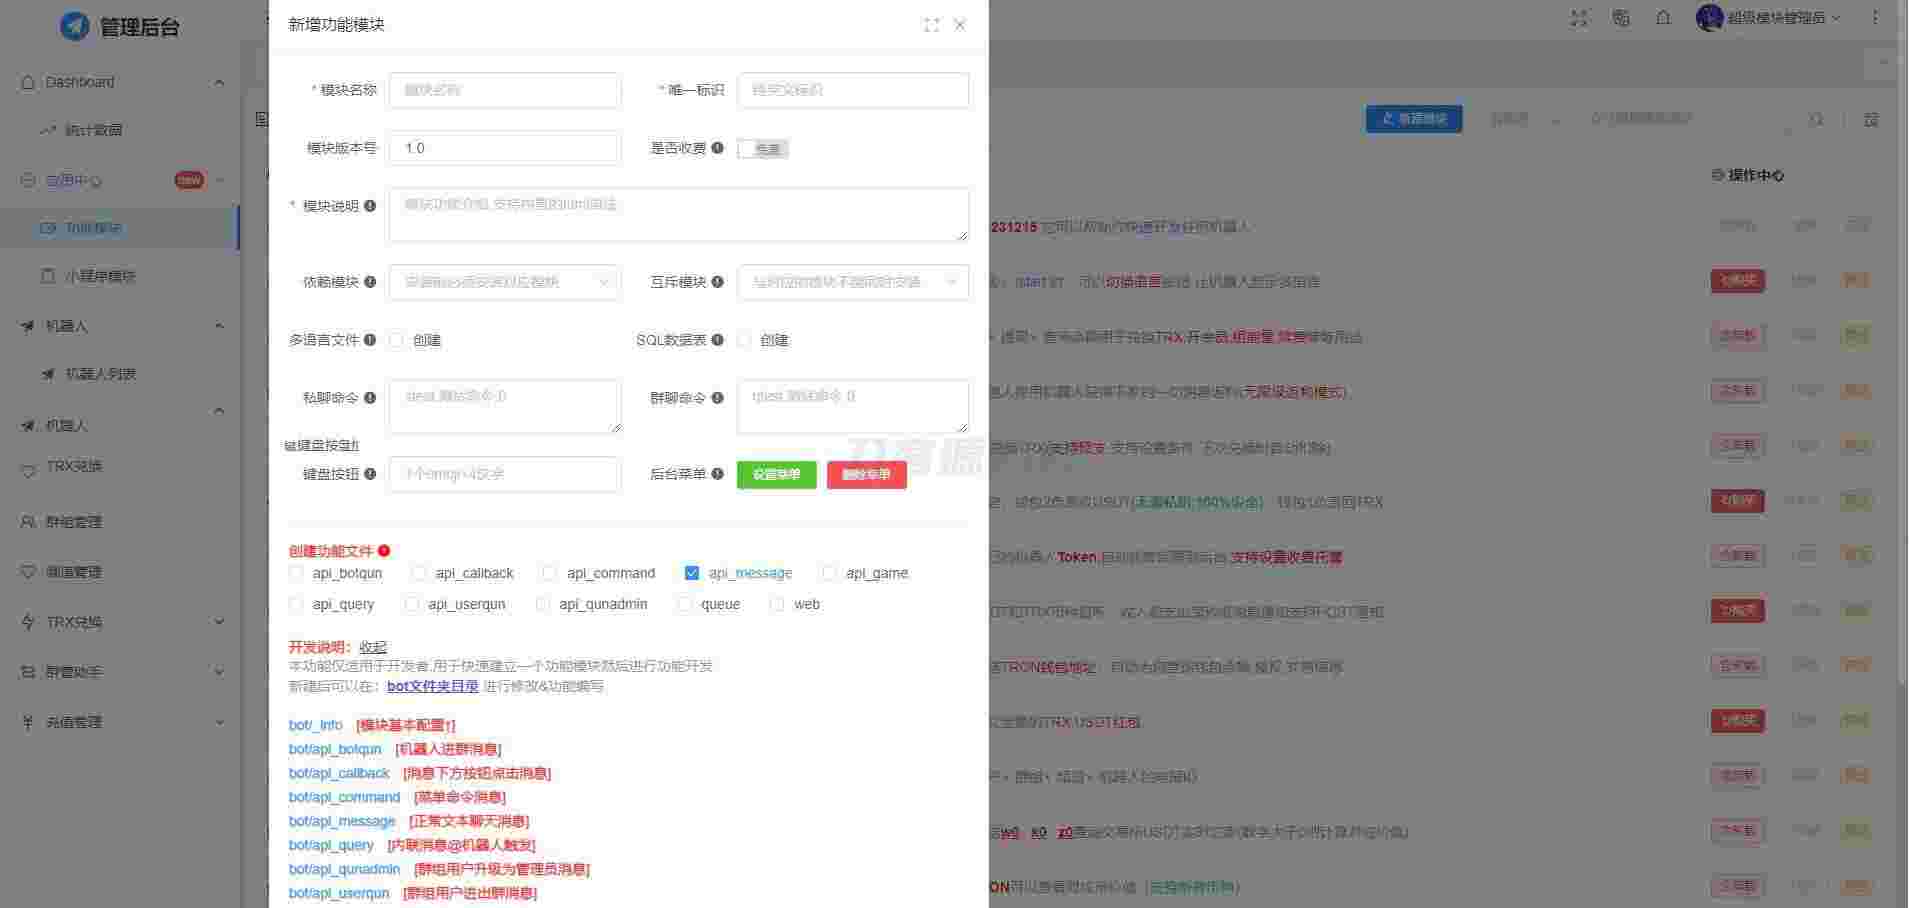Expand the 群管助手 sidebar group
This screenshot has width=1909, height=908.
pyautogui.click(x=220, y=672)
